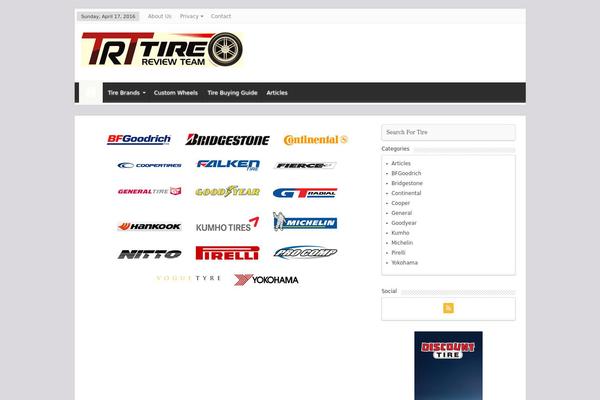The height and width of the screenshot is (400, 600).
Task: Open the Cooper Tires brand logo
Action: tap(150, 165)
